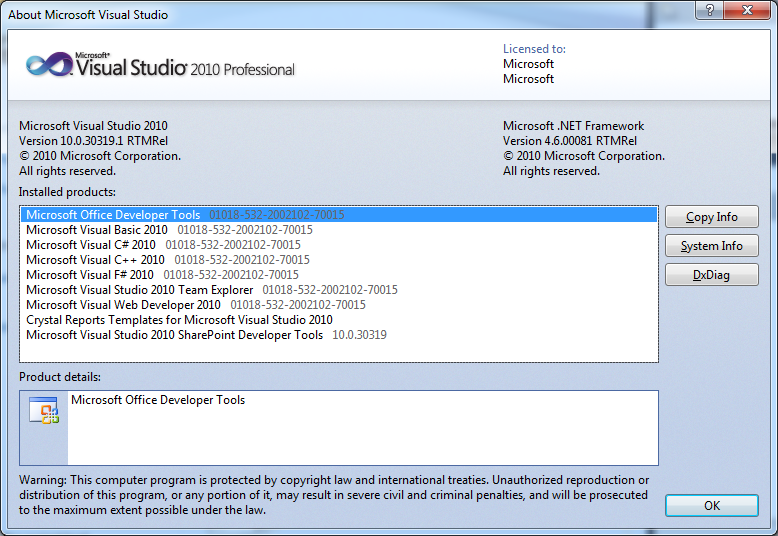The width and height of the screenshot is (778, 536).
Task: Choose Microsoft Visual C# 2010 product
Action: coord(91,245)
